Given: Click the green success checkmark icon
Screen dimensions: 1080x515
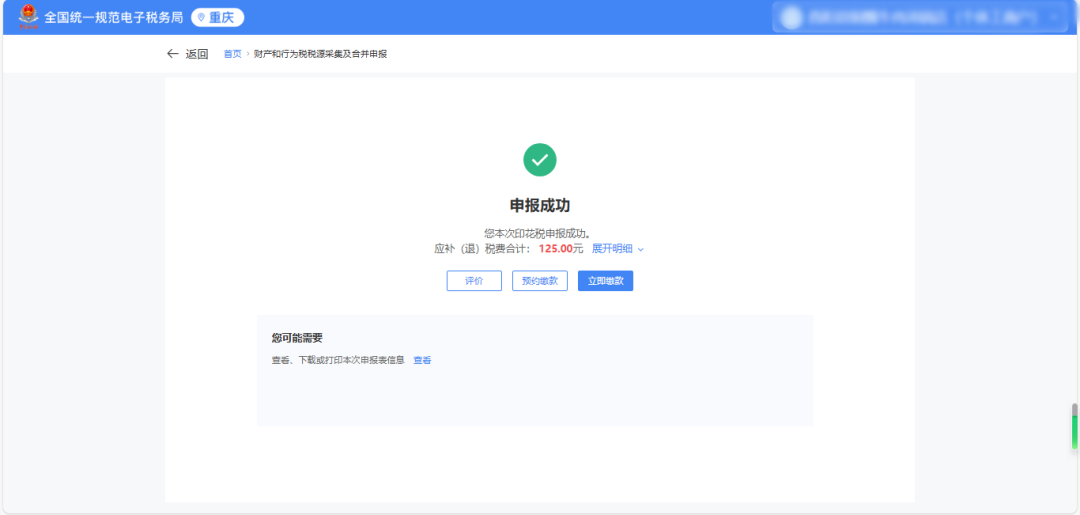Looking at the screenshot, I should 540,160.
